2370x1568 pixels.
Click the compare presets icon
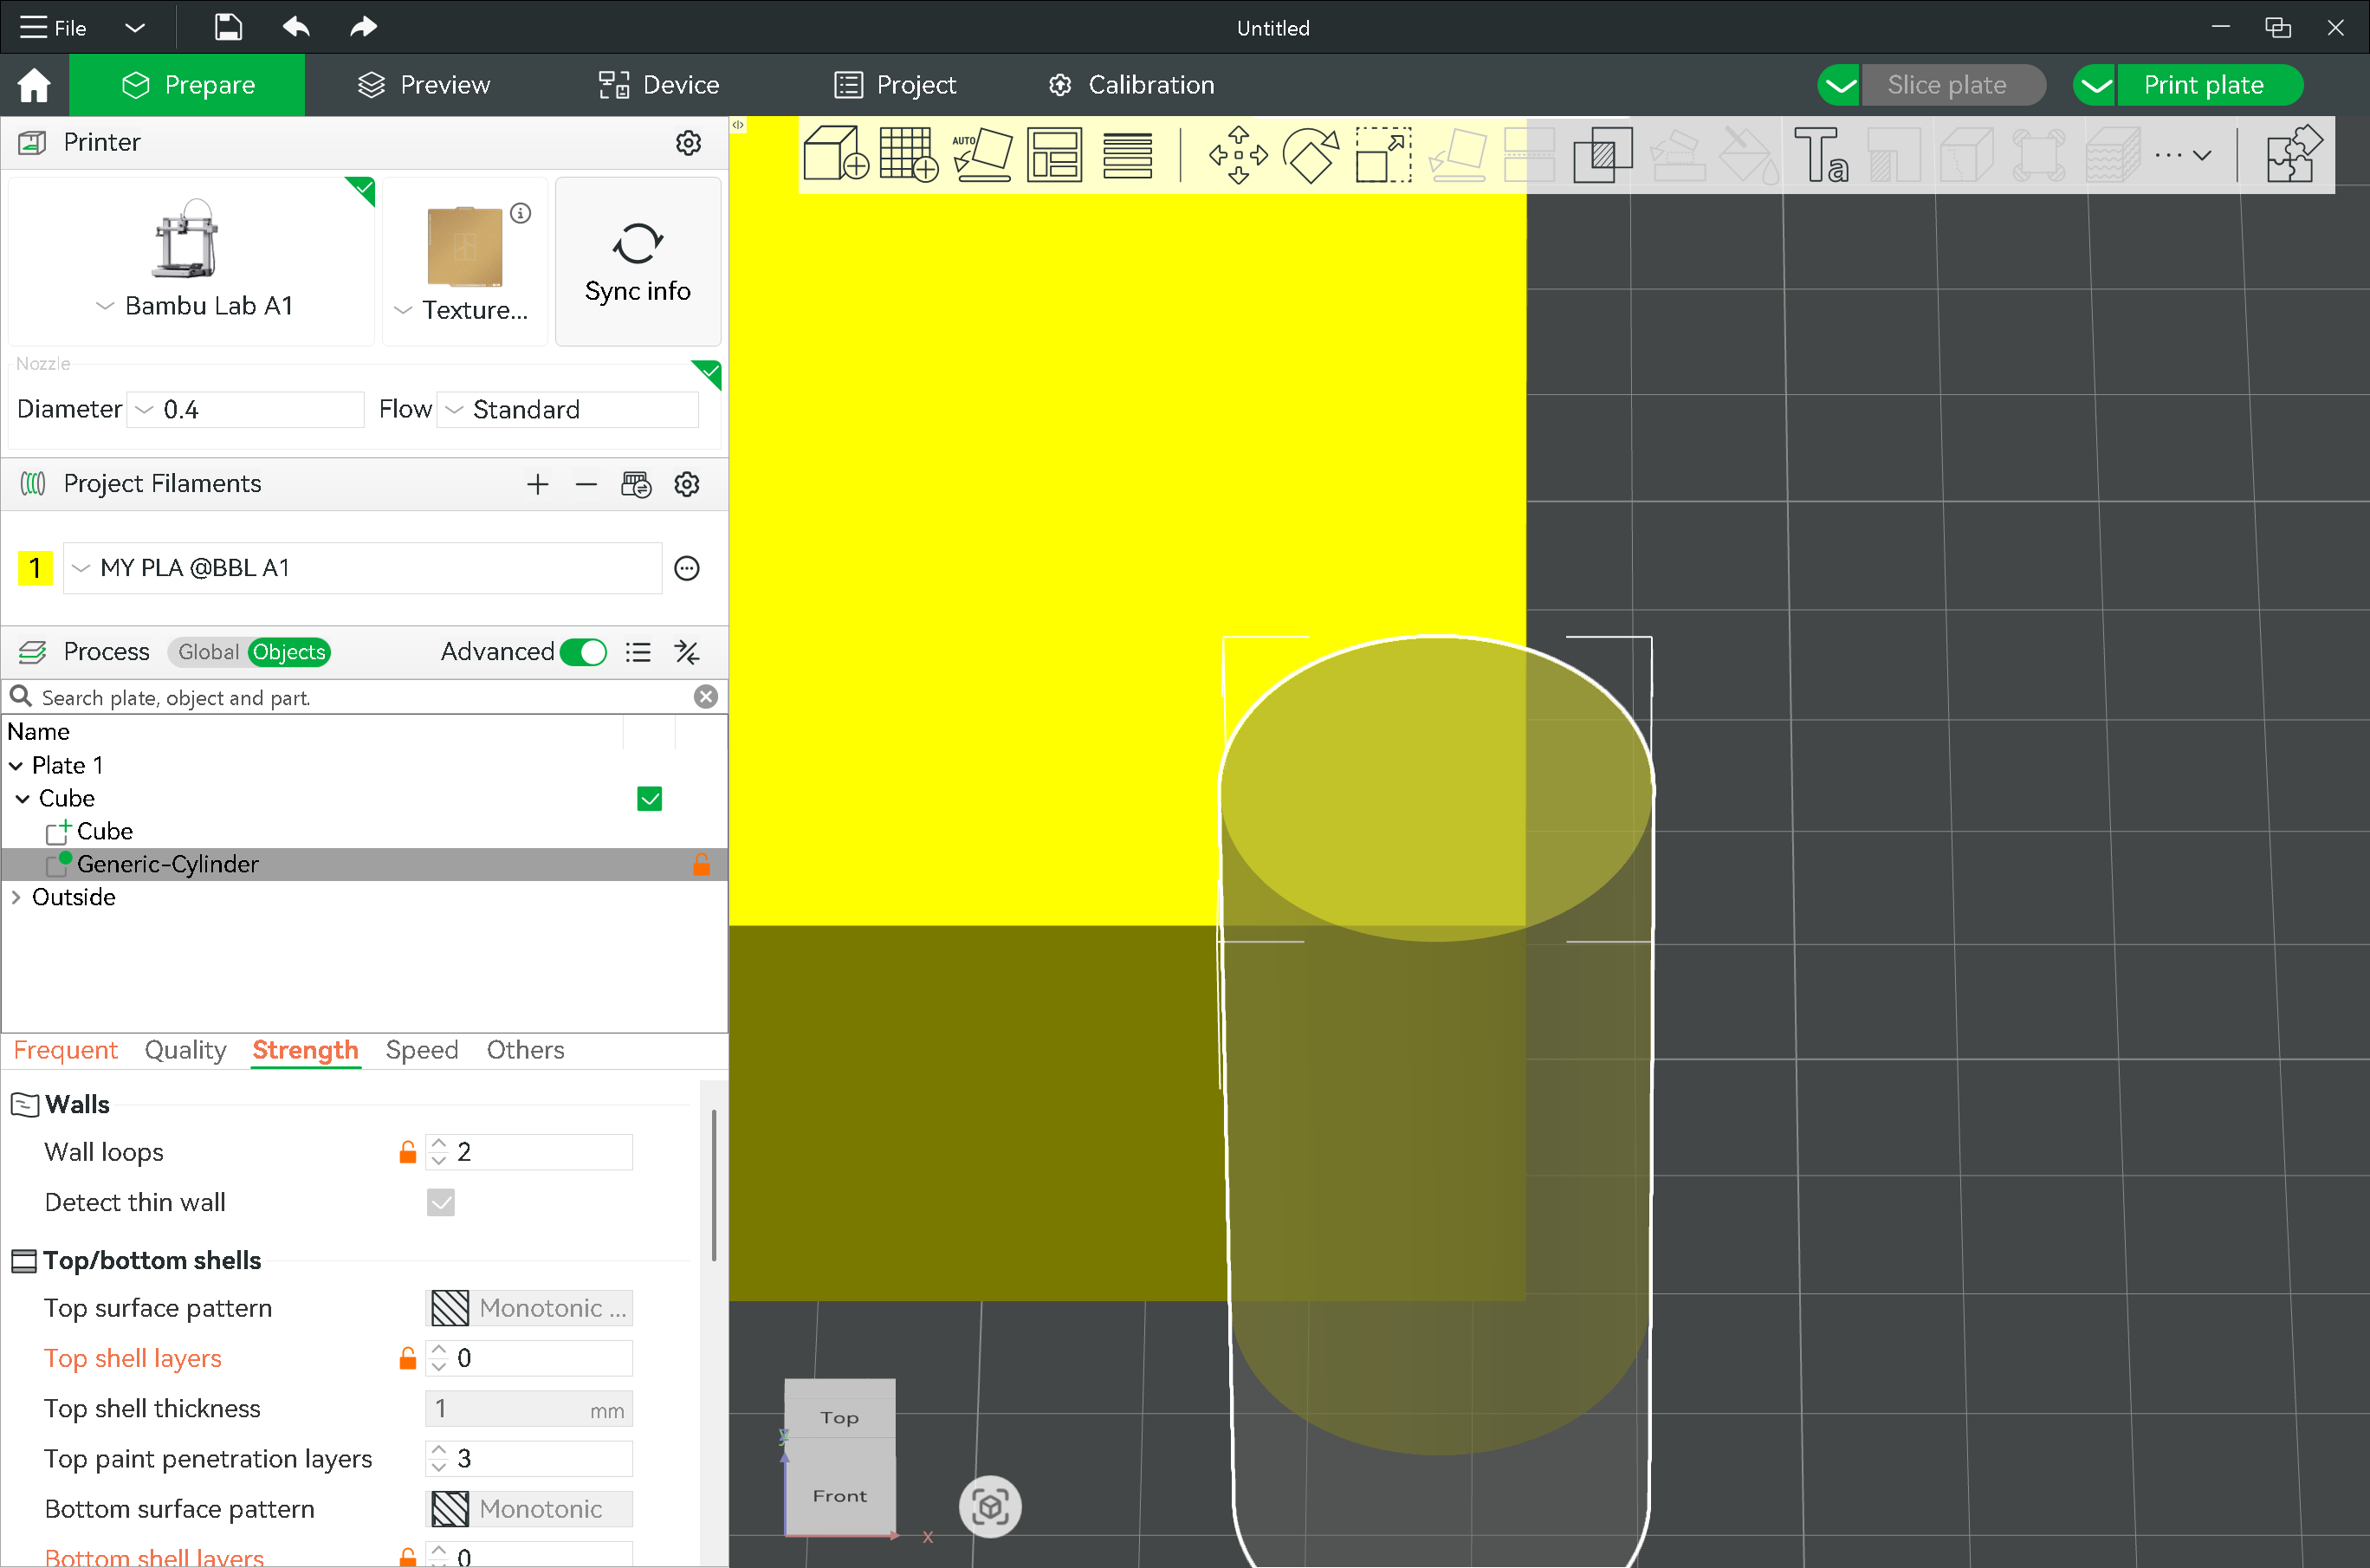coord(687,652)
